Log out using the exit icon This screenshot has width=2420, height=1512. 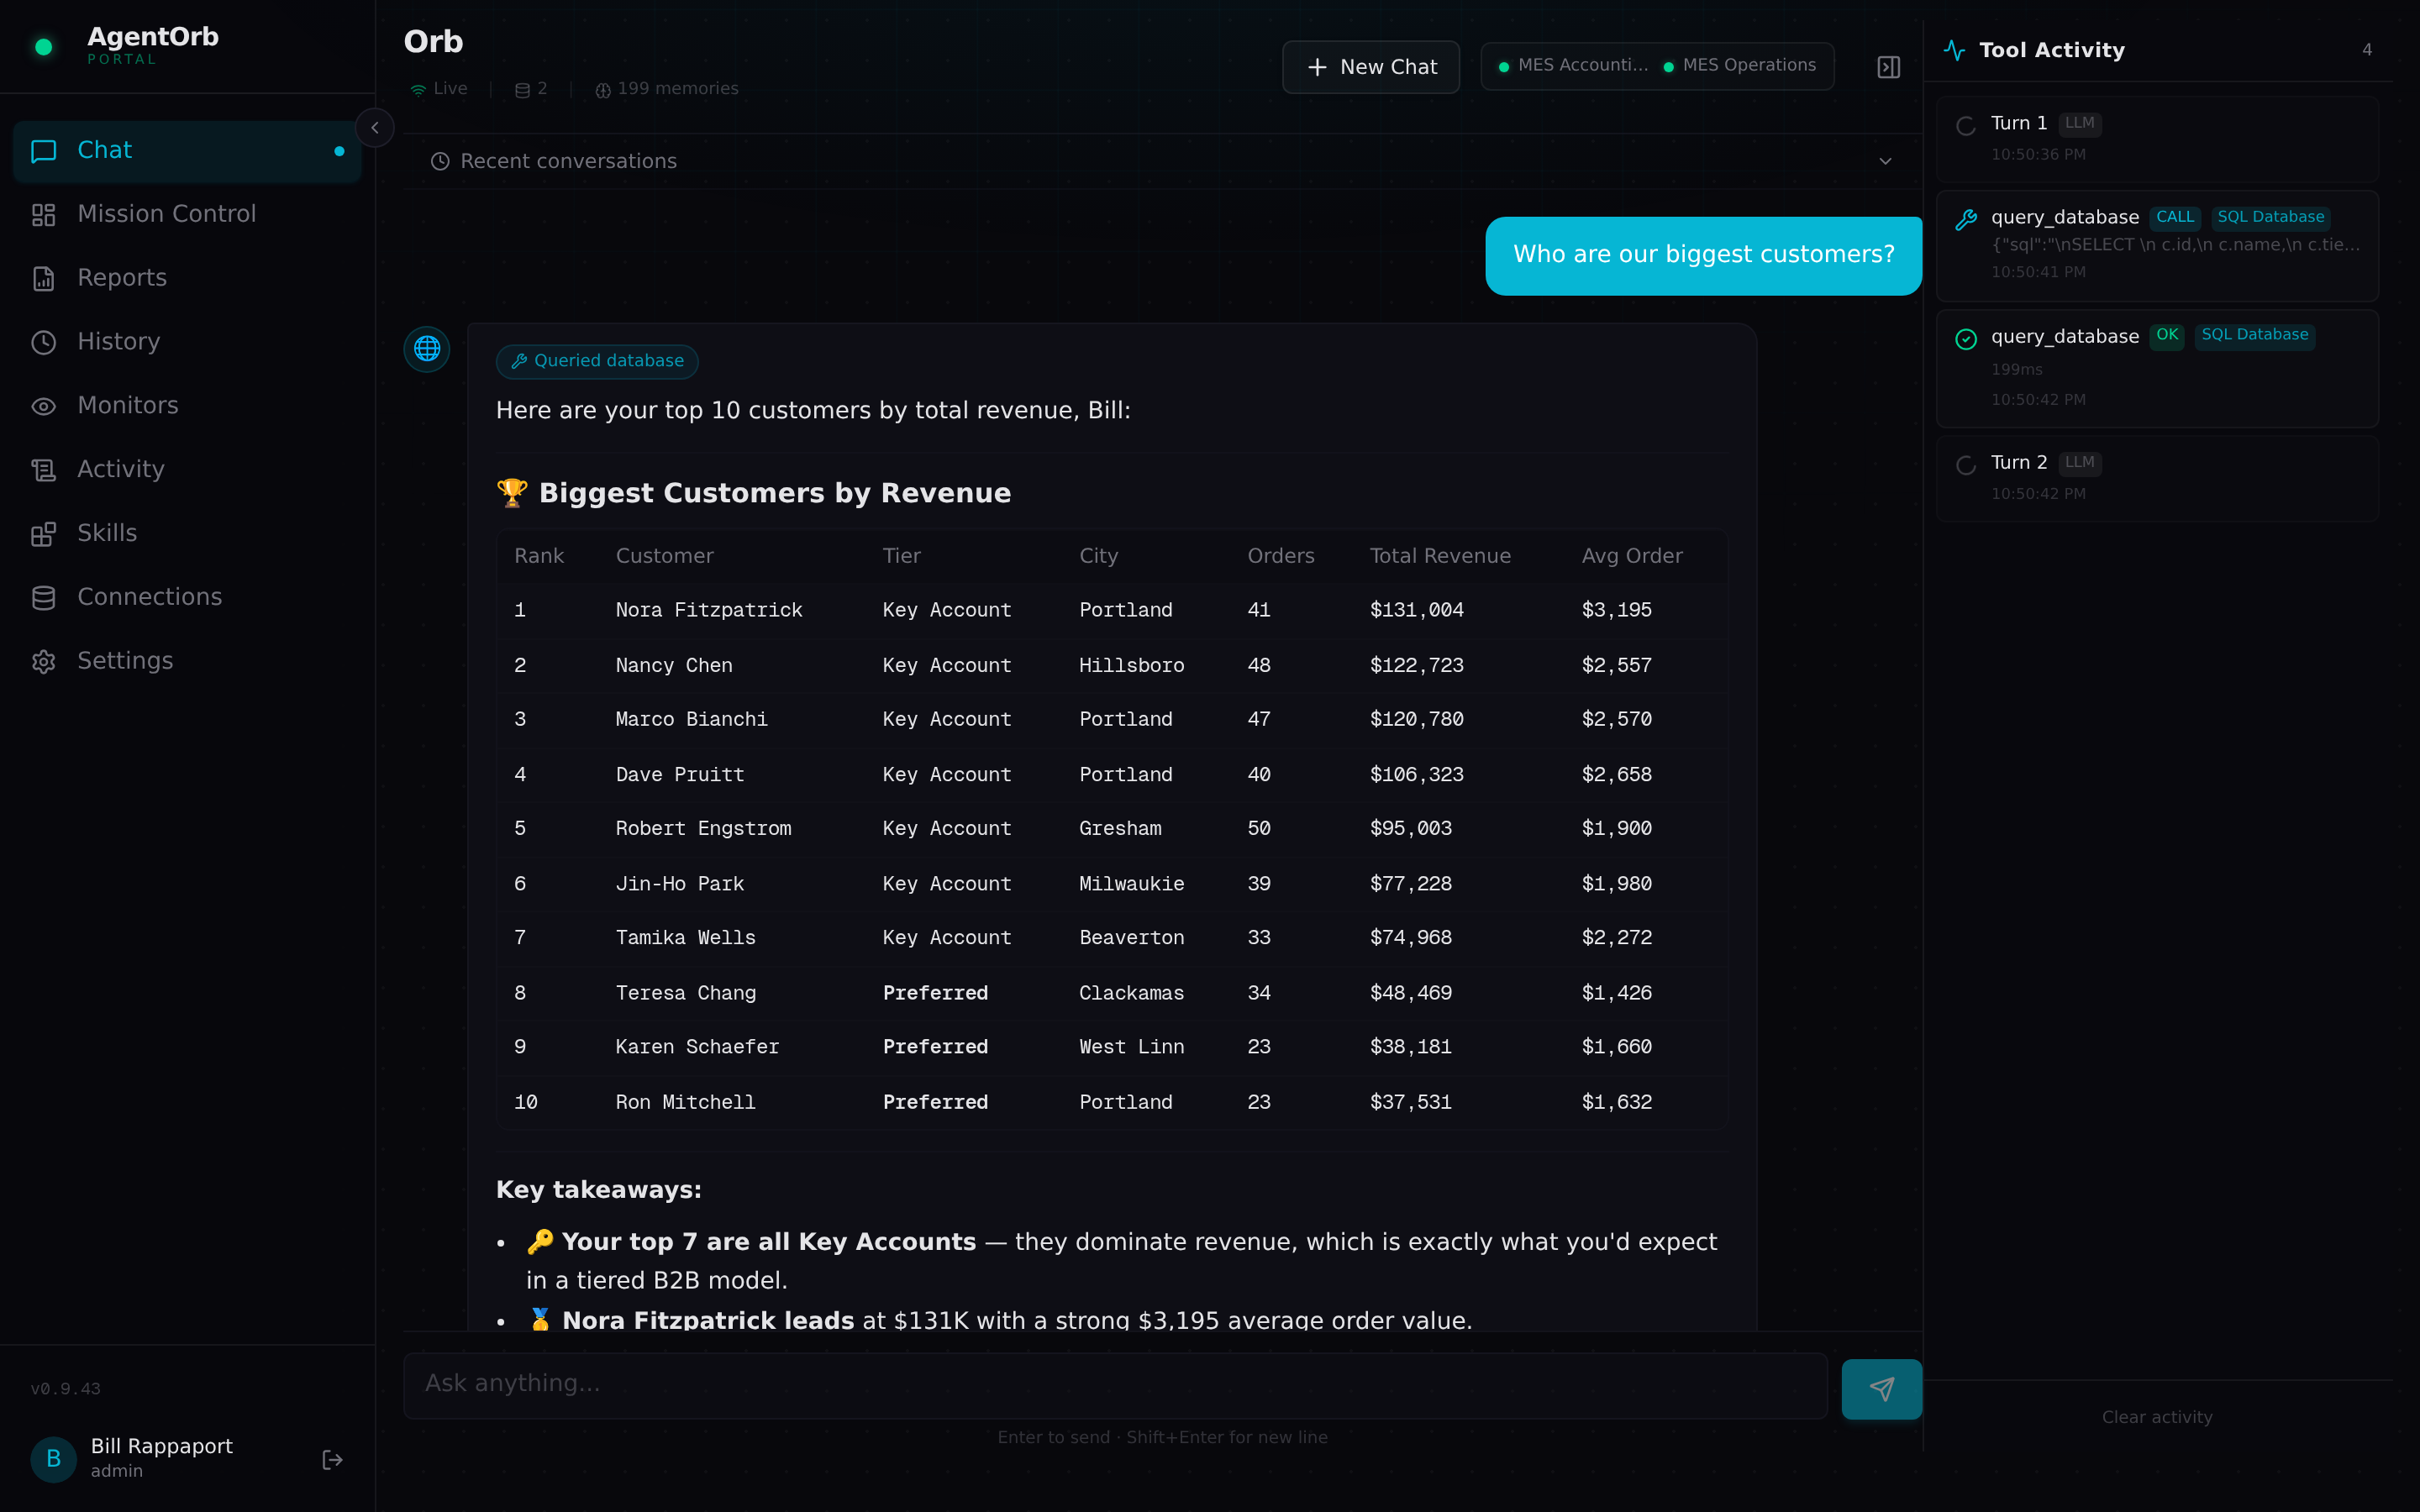[x=333, y=1460]
